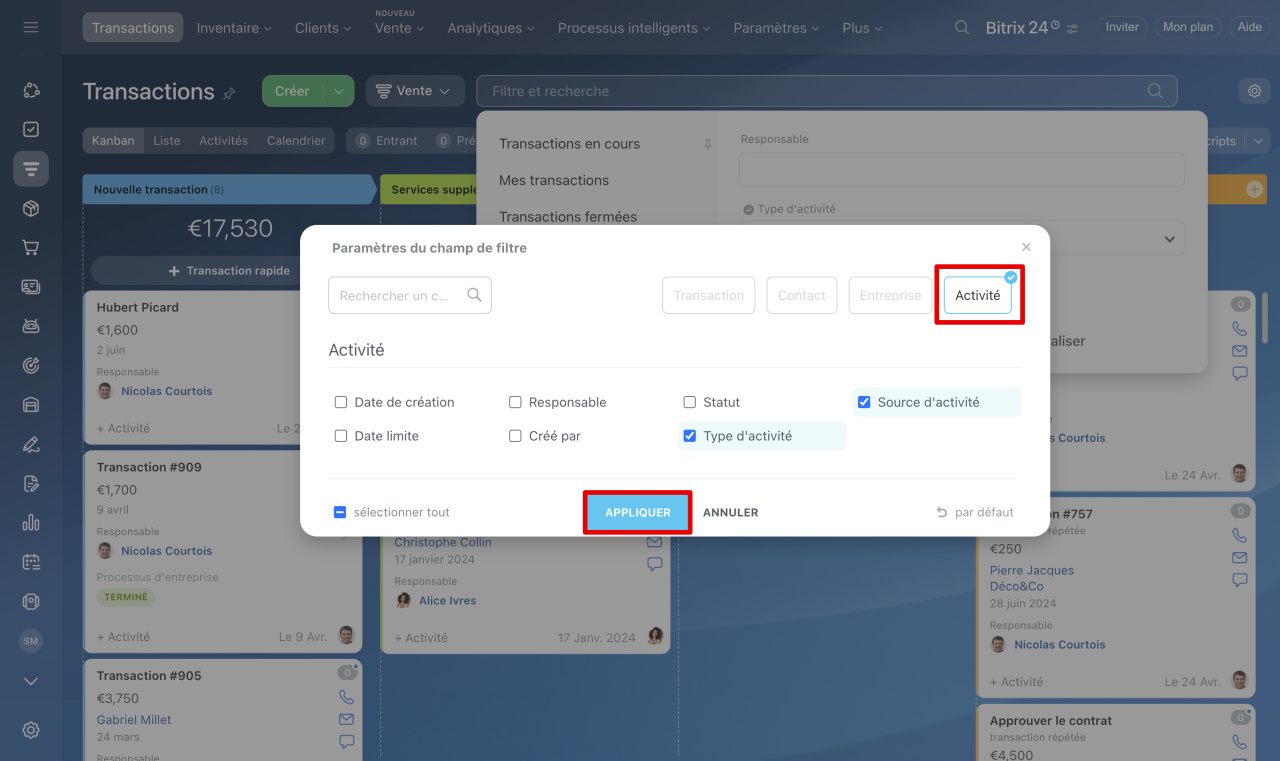Check the Date limite checkbox

(x=341, y=436)
